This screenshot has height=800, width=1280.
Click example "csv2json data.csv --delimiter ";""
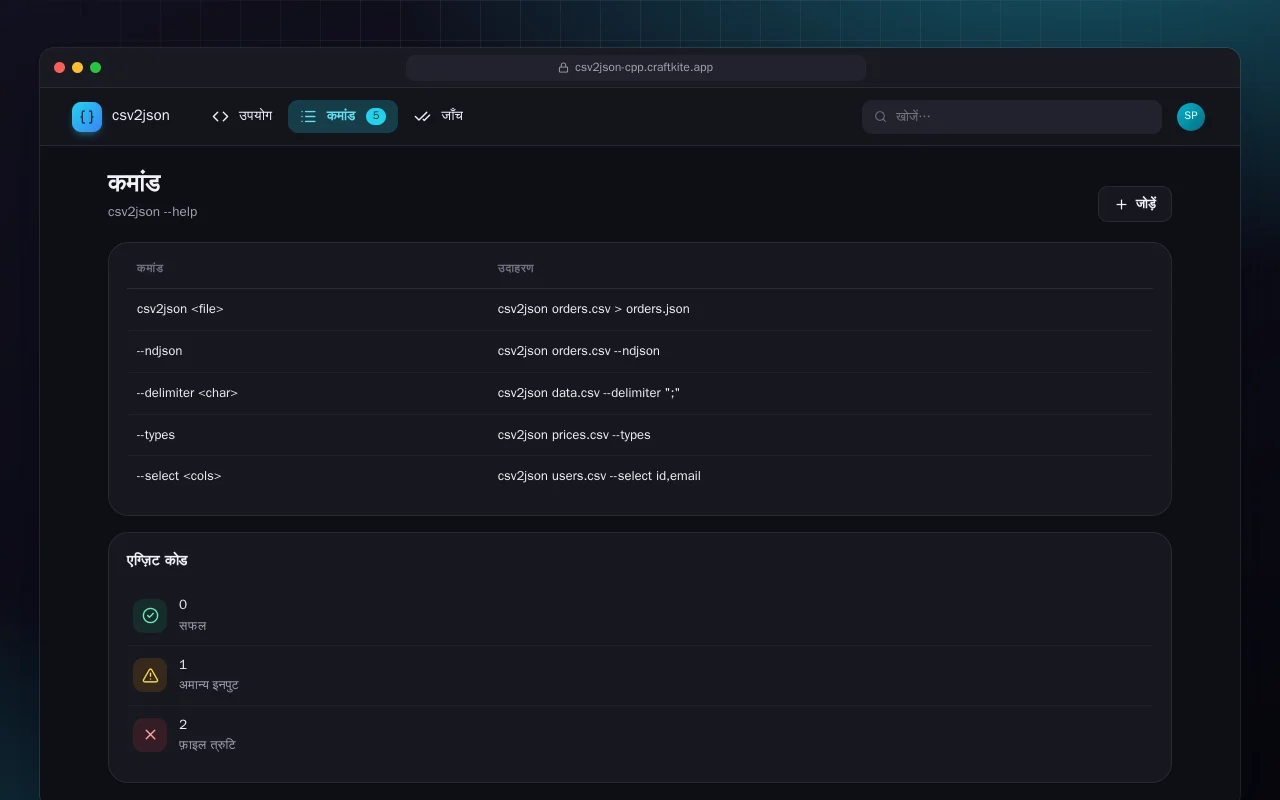[x=589, y=393]
